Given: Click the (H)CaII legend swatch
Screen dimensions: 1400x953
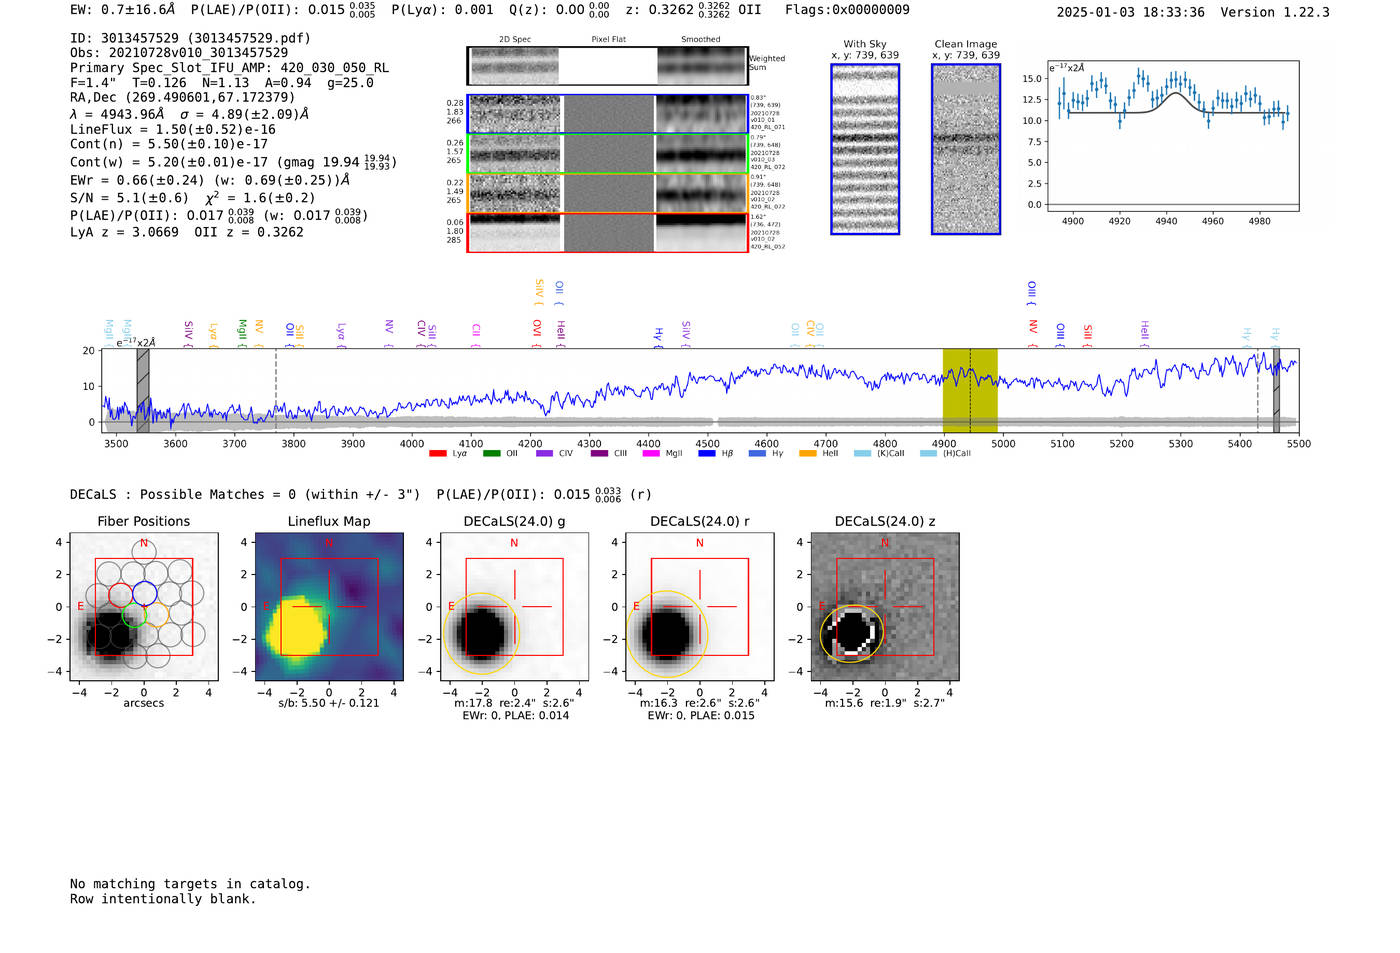Looking at the screenshot, I should pos(928,454).
